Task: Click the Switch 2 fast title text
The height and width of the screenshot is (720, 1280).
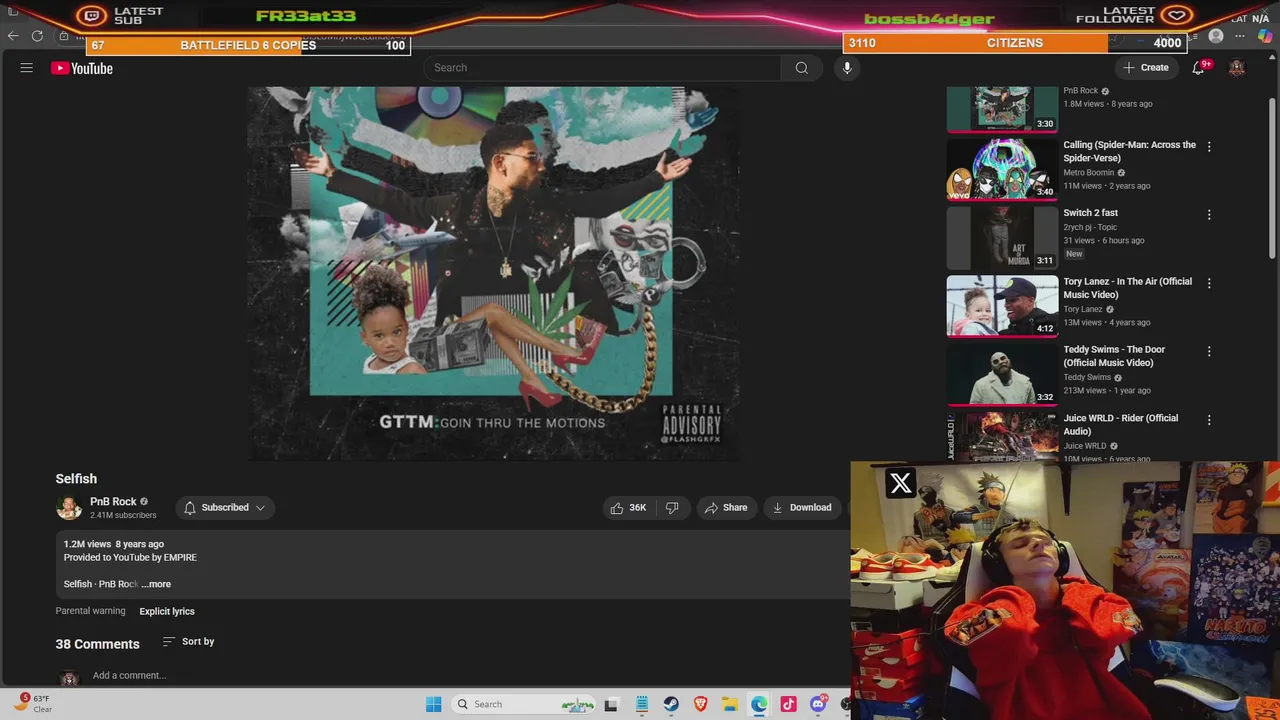Action: coord(1090,213)
